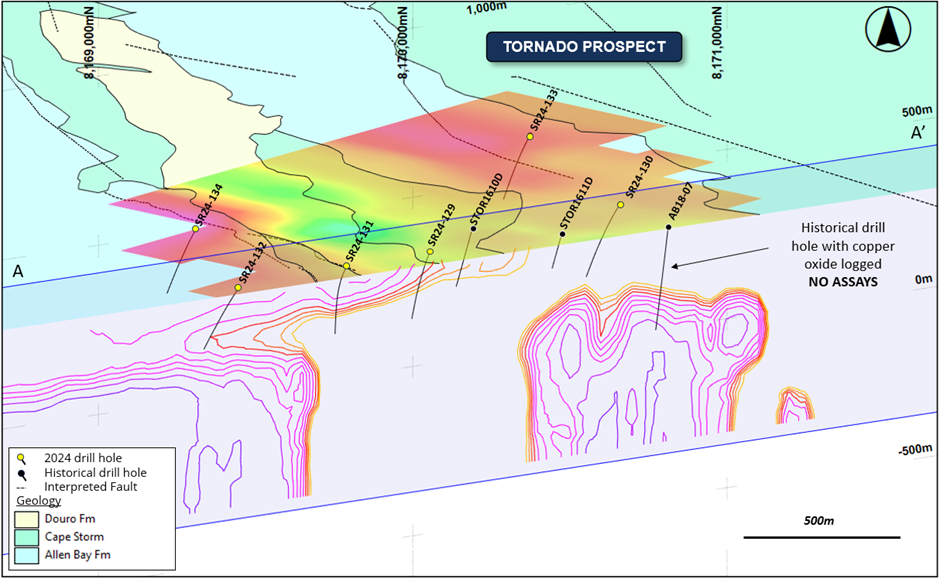Select the Cape Storm teal color swatch
The height and width of the screenshot is (579, 940).
click(x=27, y=537)
